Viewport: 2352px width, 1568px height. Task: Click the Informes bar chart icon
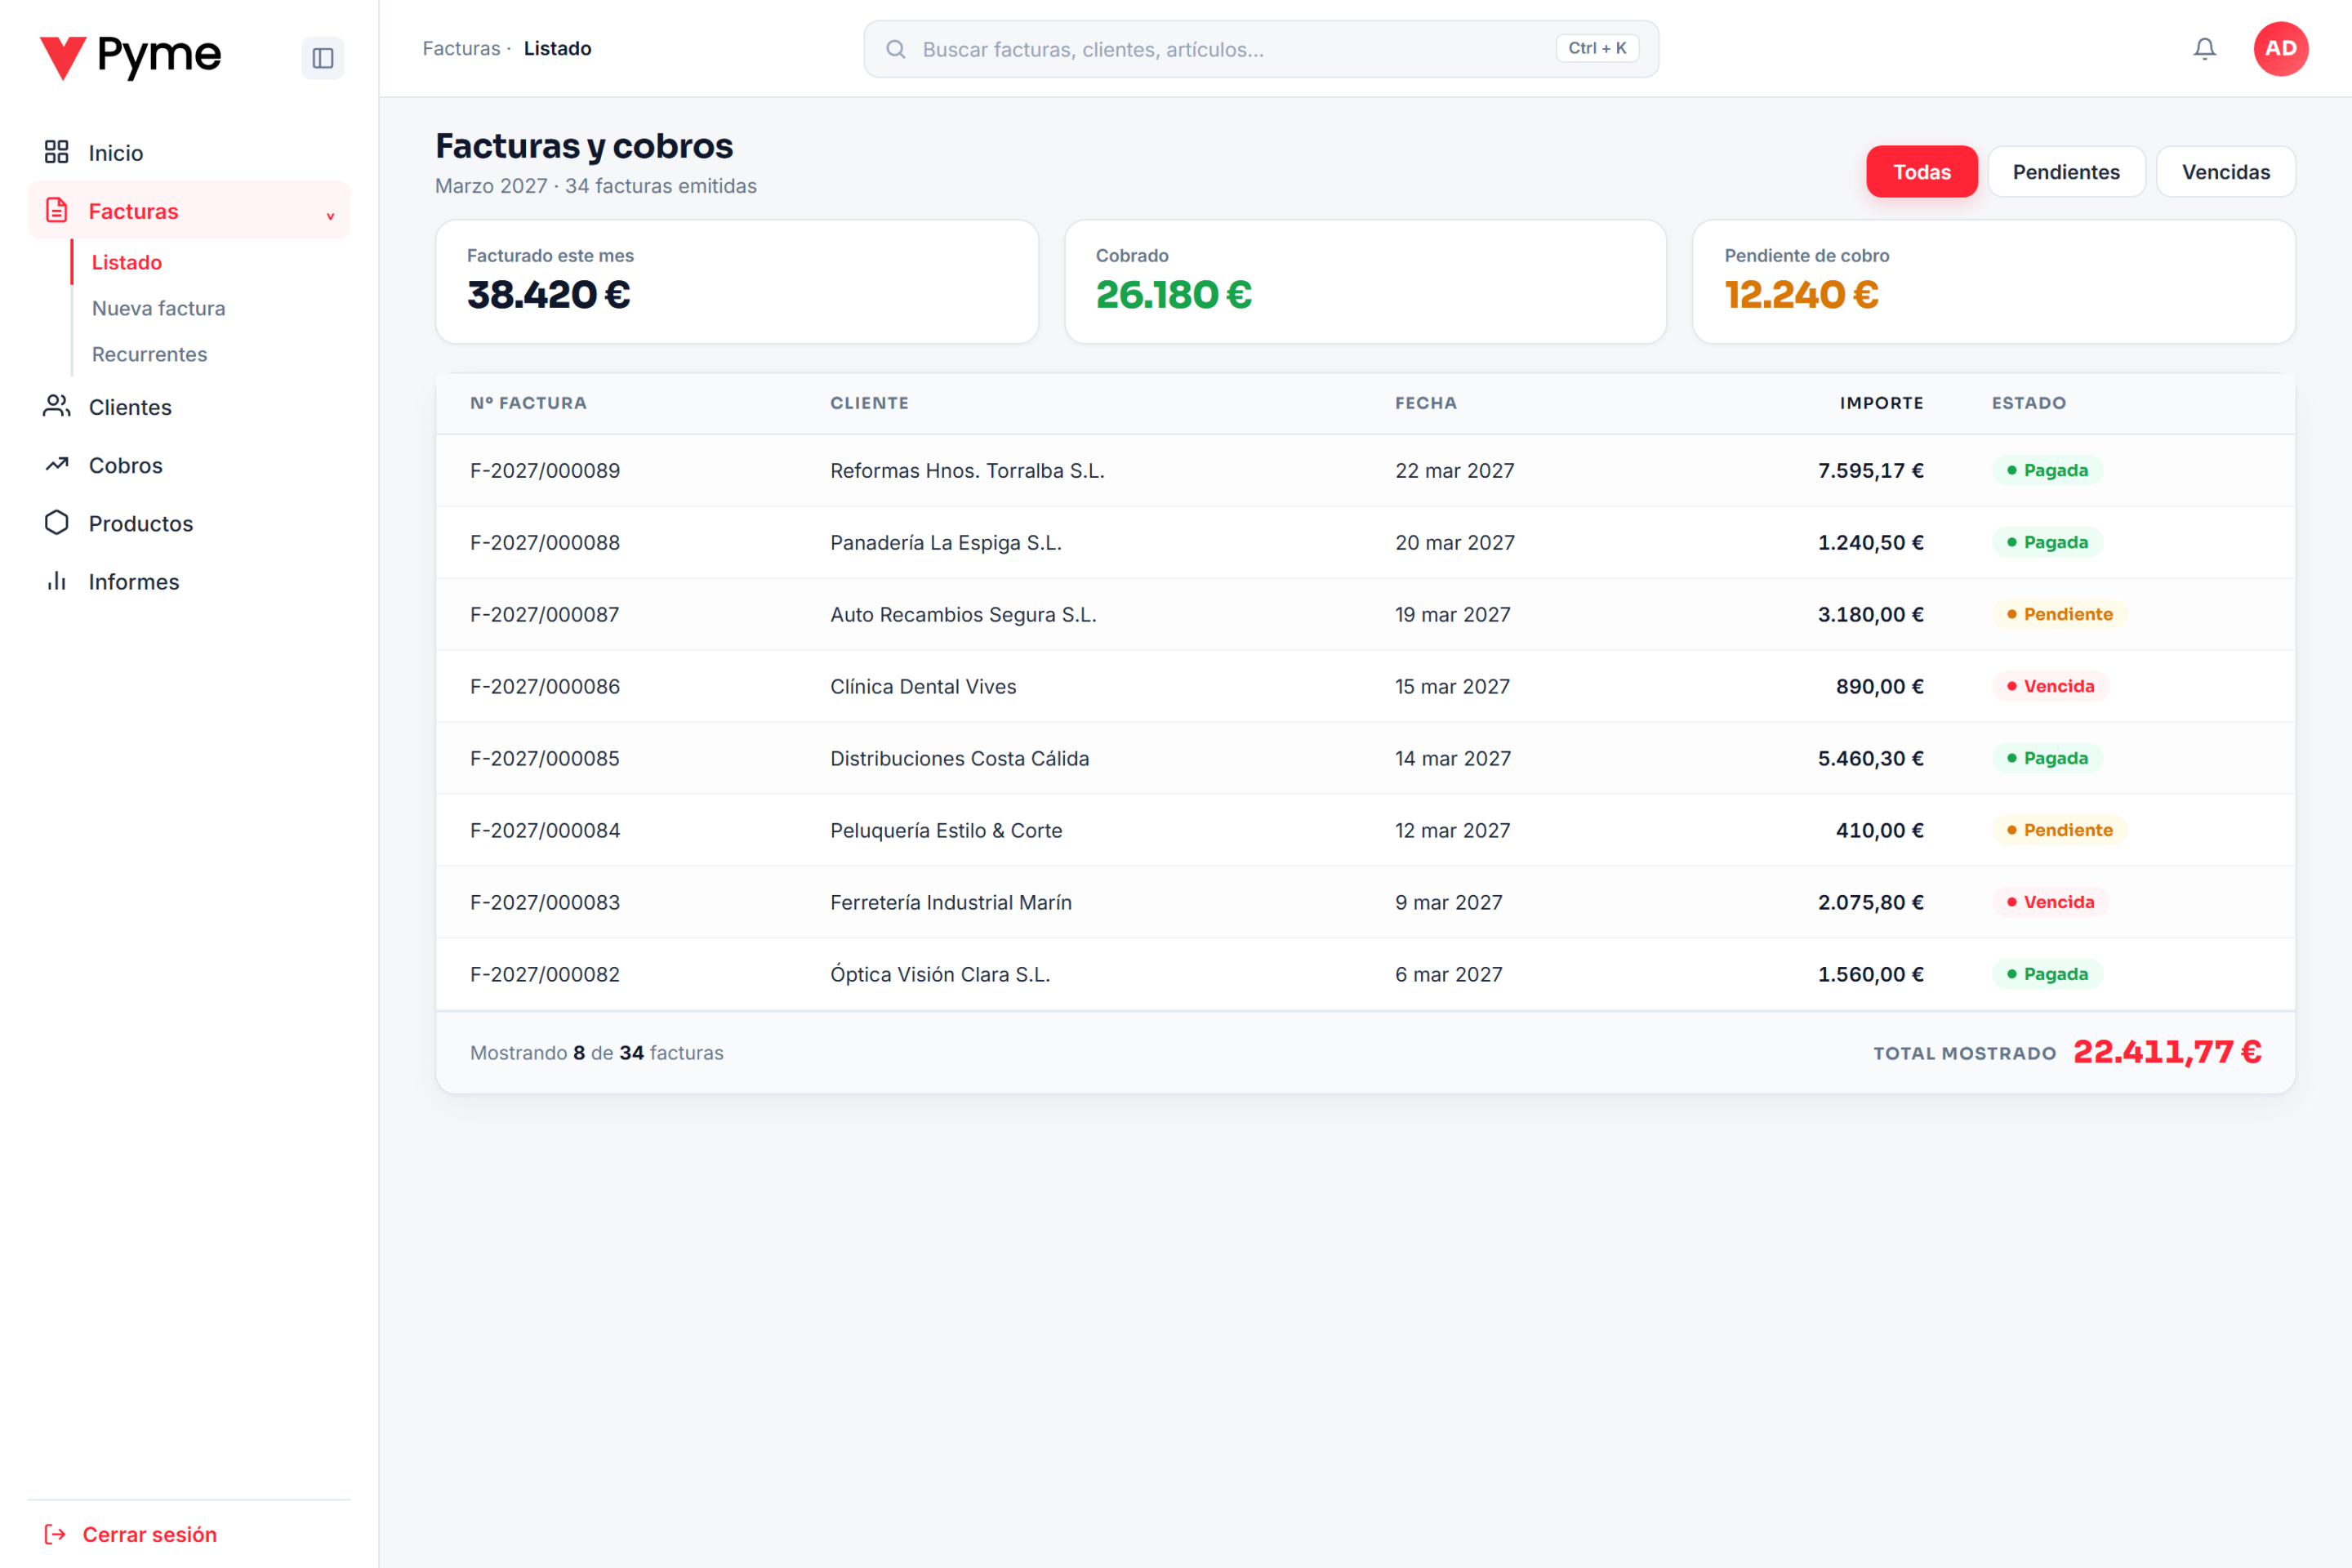(57, 580)
